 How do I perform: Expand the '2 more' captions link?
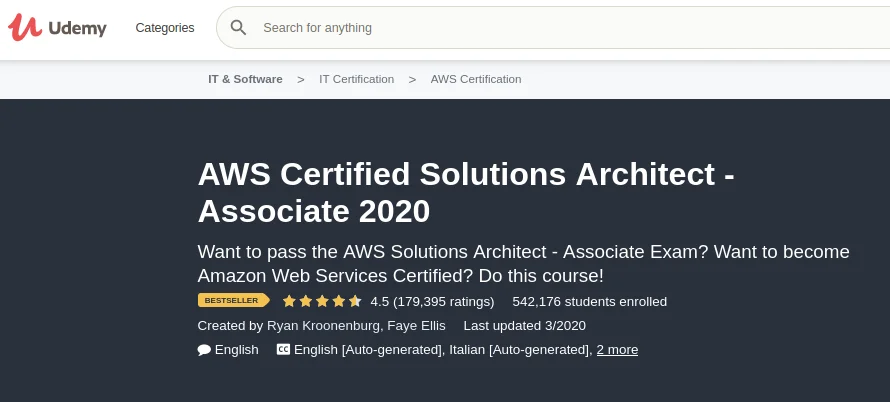(x=617, y=350)
